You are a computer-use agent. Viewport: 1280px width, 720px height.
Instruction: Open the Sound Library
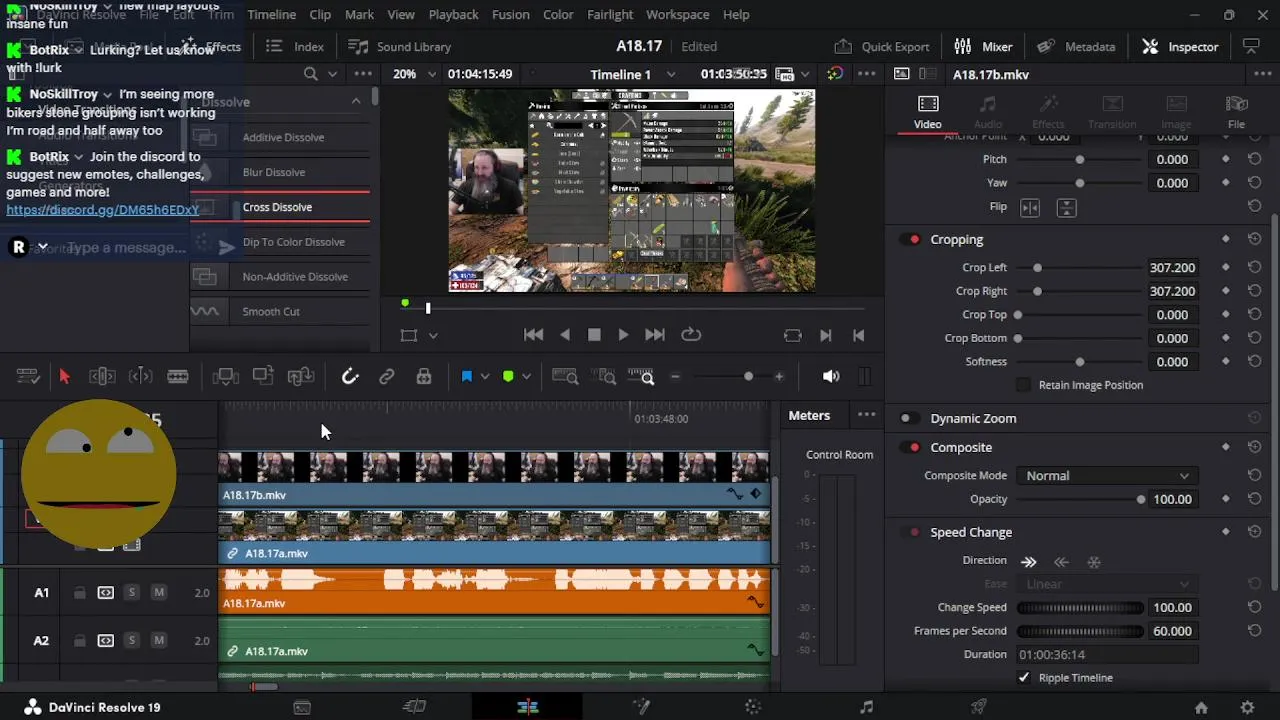coord(399,47)
